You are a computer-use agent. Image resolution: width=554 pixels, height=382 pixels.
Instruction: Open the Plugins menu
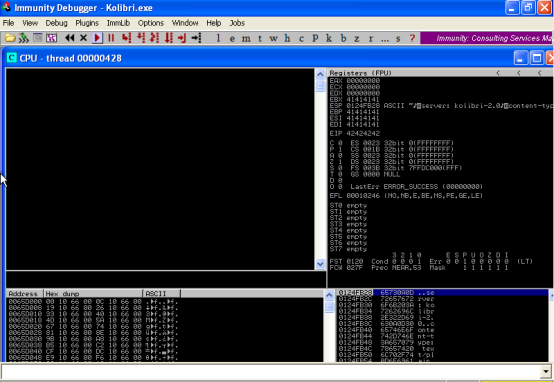[87, 23]
